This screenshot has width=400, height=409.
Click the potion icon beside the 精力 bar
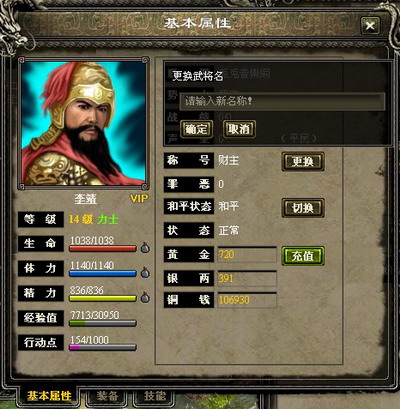point(145,297)
